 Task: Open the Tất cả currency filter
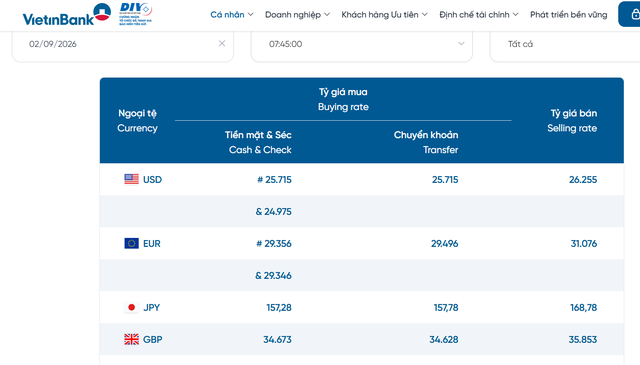(565, 44)
